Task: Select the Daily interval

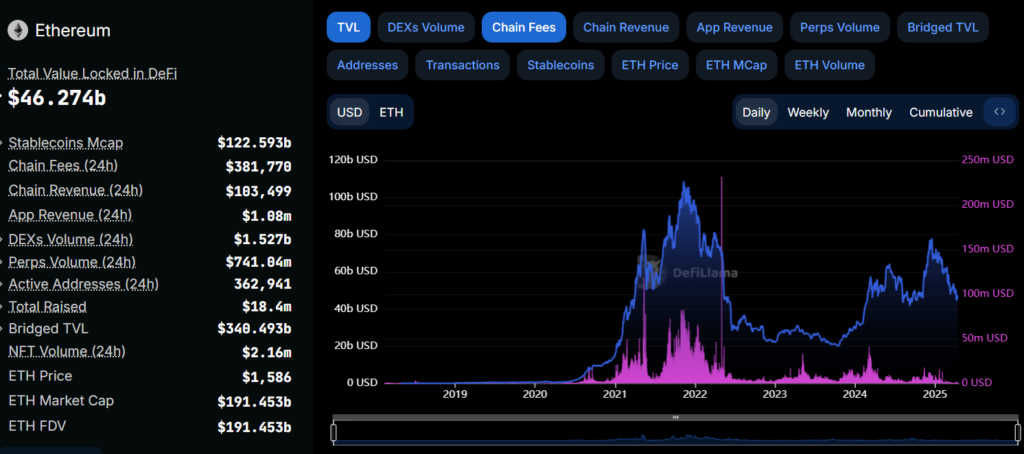Action: coord(756,112)
